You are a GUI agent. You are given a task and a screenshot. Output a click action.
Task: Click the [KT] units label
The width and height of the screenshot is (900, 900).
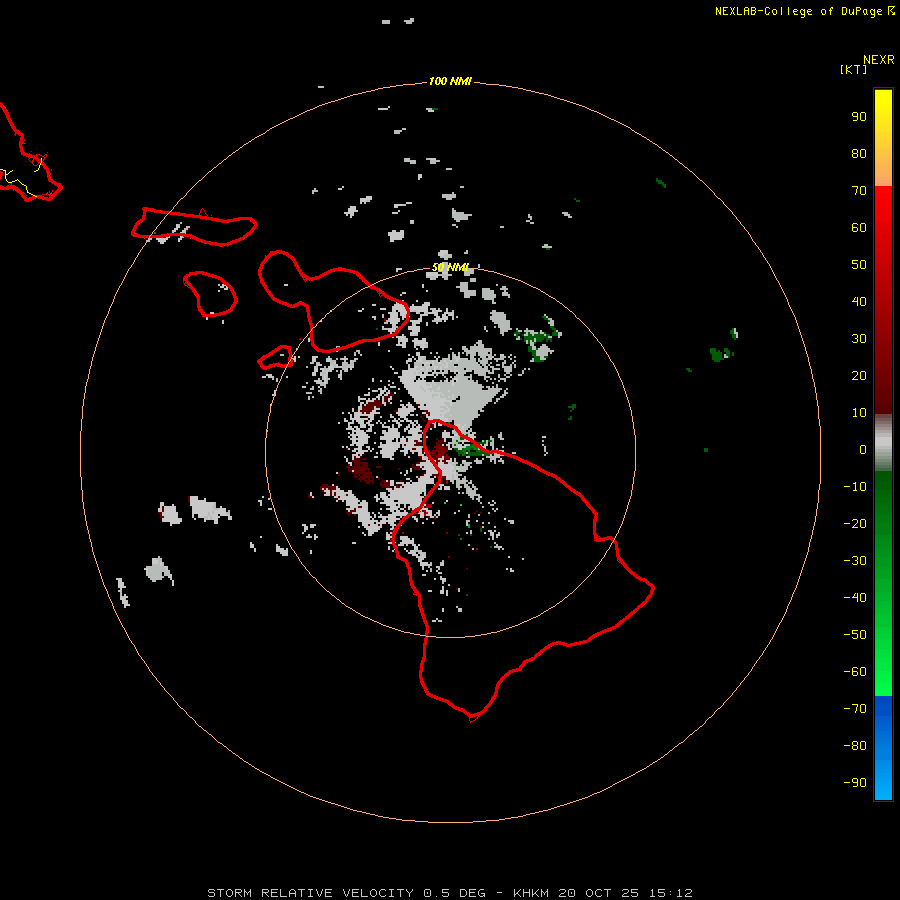click(853, 69)
